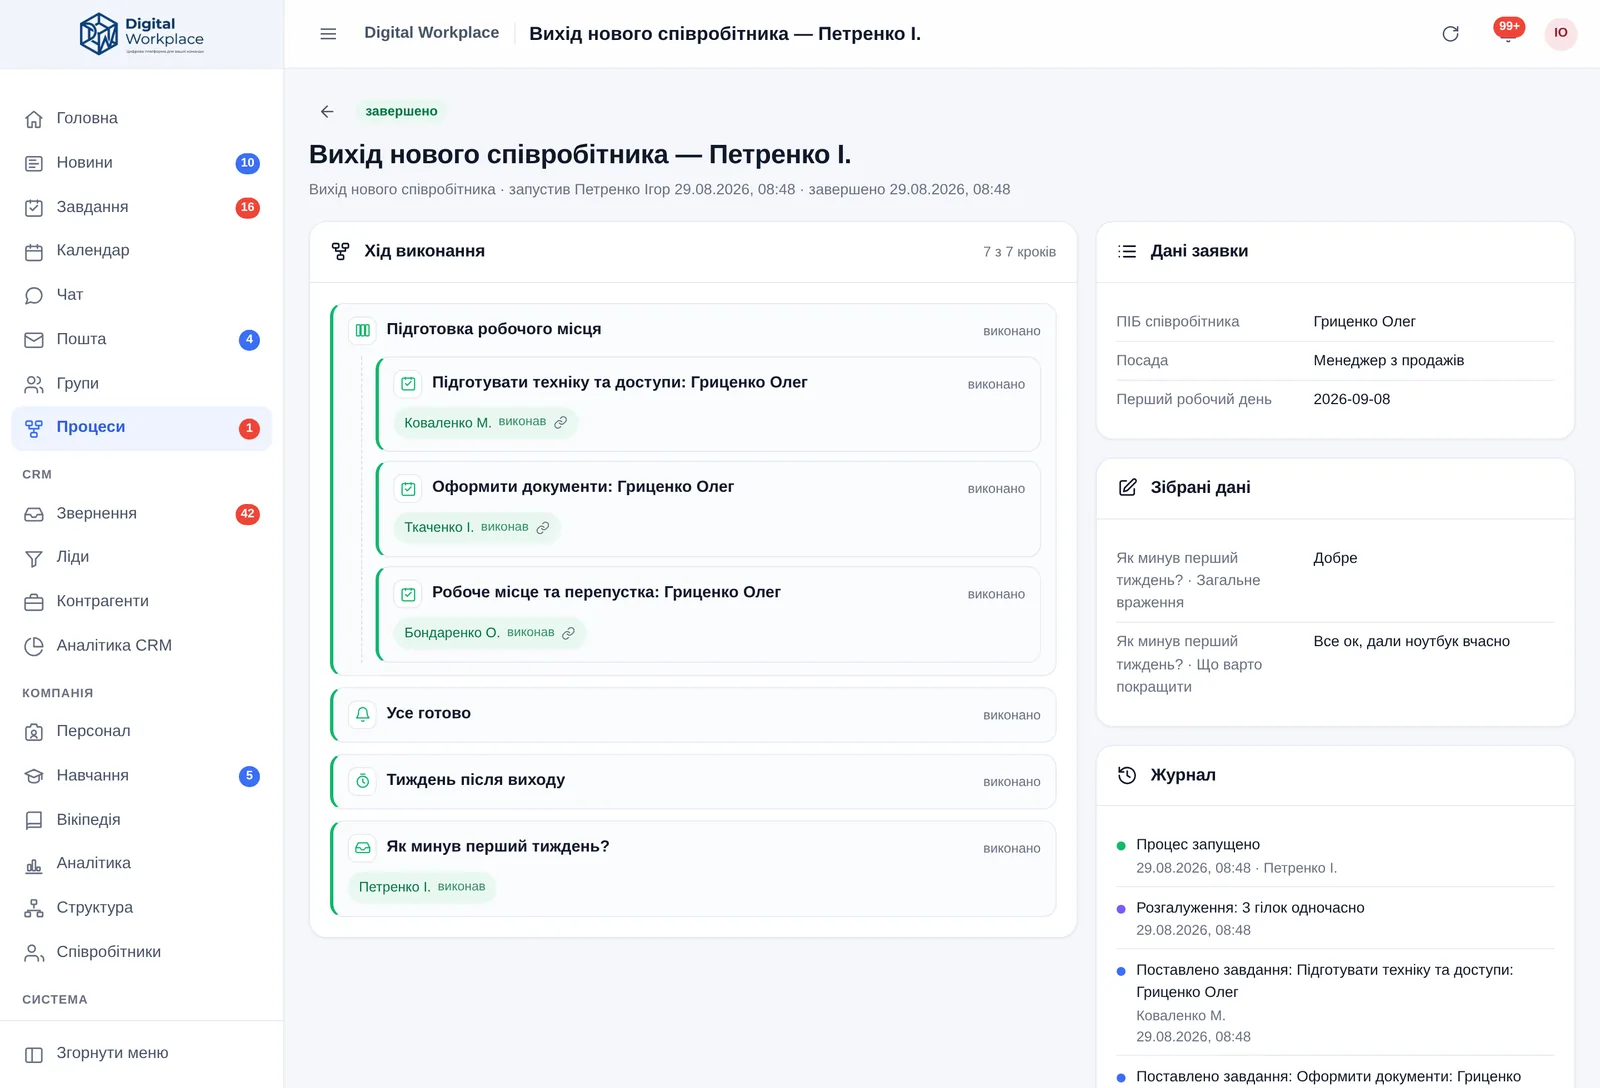Click Ткаченко І. assignee chip
Viewport: 1600px width, 1088px height.
[x=477, y=527]
